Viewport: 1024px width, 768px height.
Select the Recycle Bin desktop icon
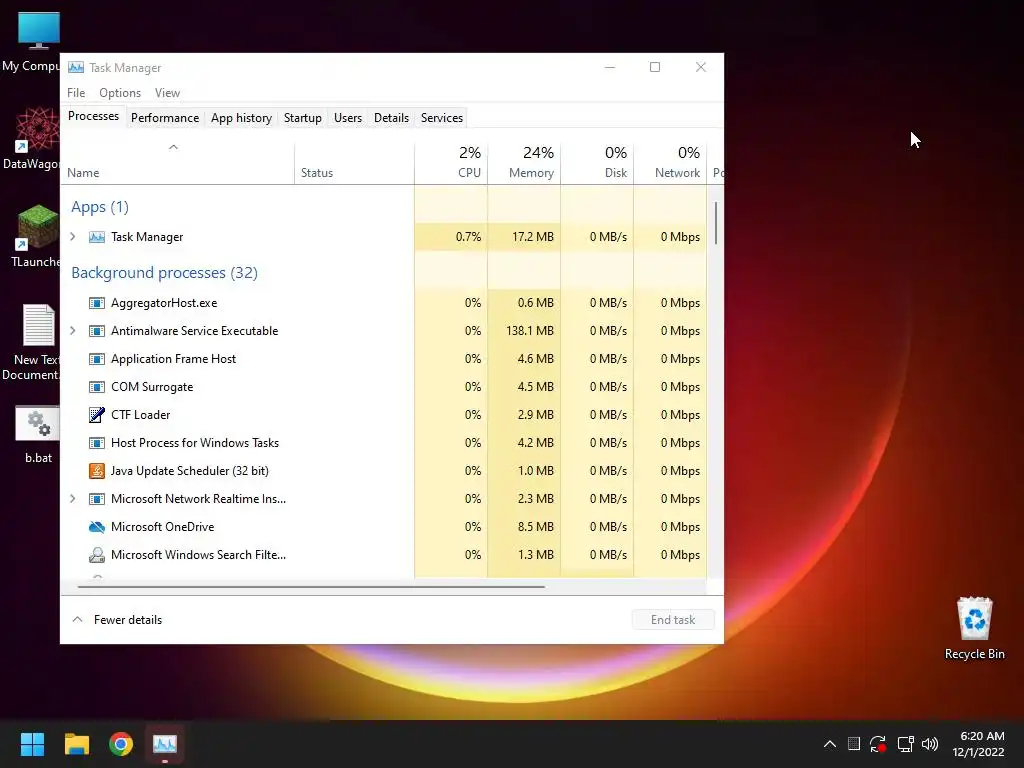[x=974, y=628]
